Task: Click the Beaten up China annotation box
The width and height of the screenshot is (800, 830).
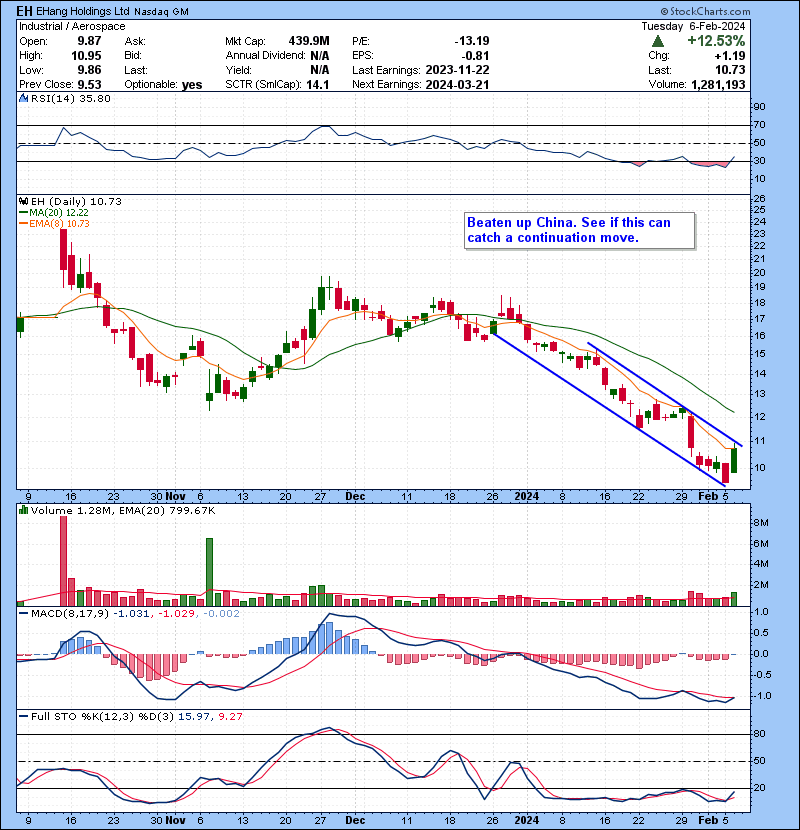Action: pos(579,230)
